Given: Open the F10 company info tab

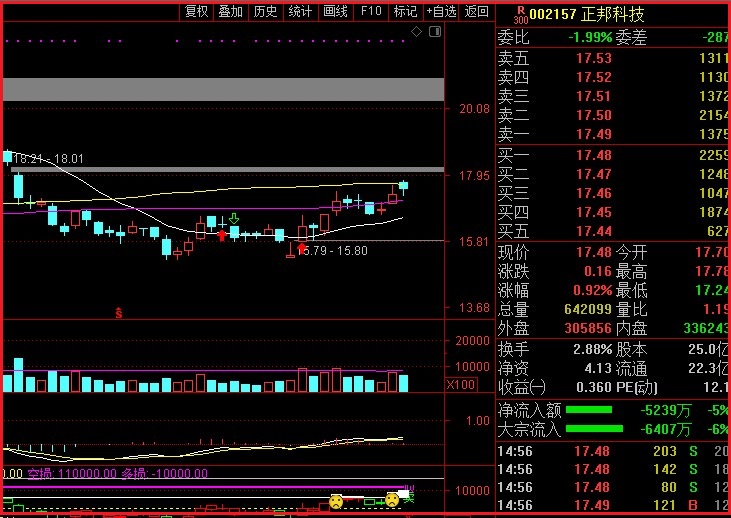Looking at the screenshot, I should pos(371,11).
